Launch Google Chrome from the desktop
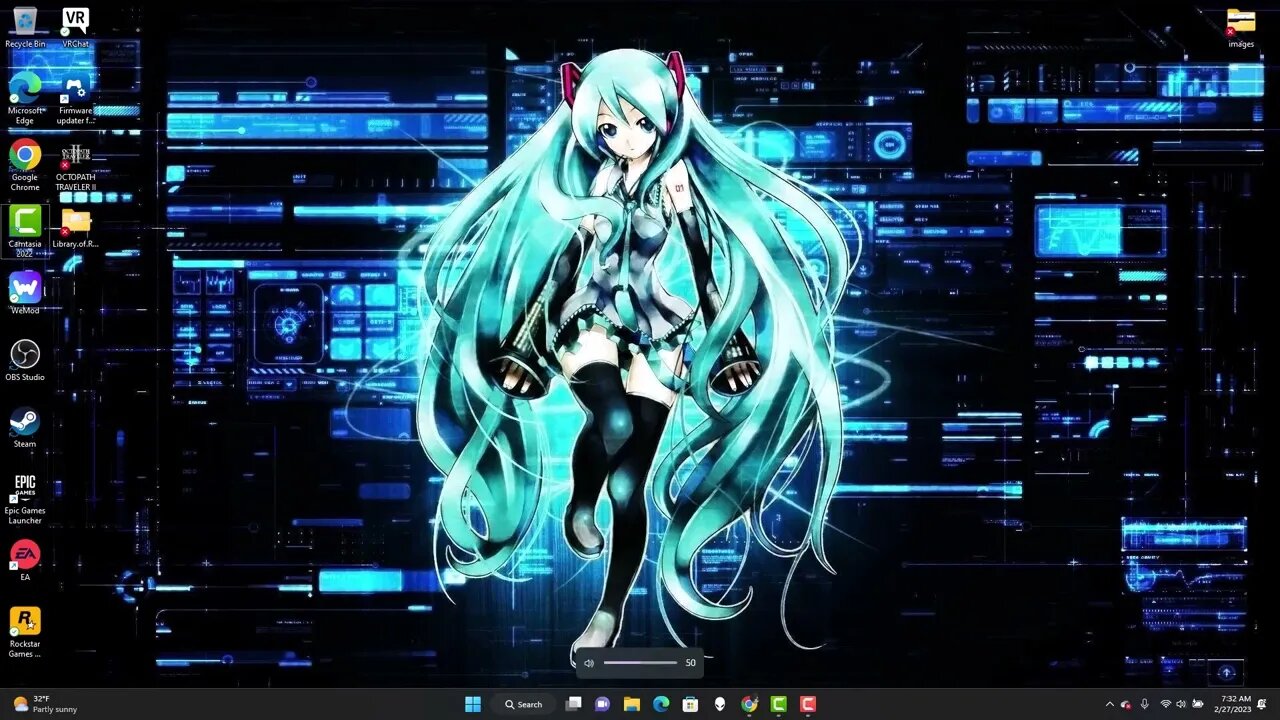 (25, 165)
